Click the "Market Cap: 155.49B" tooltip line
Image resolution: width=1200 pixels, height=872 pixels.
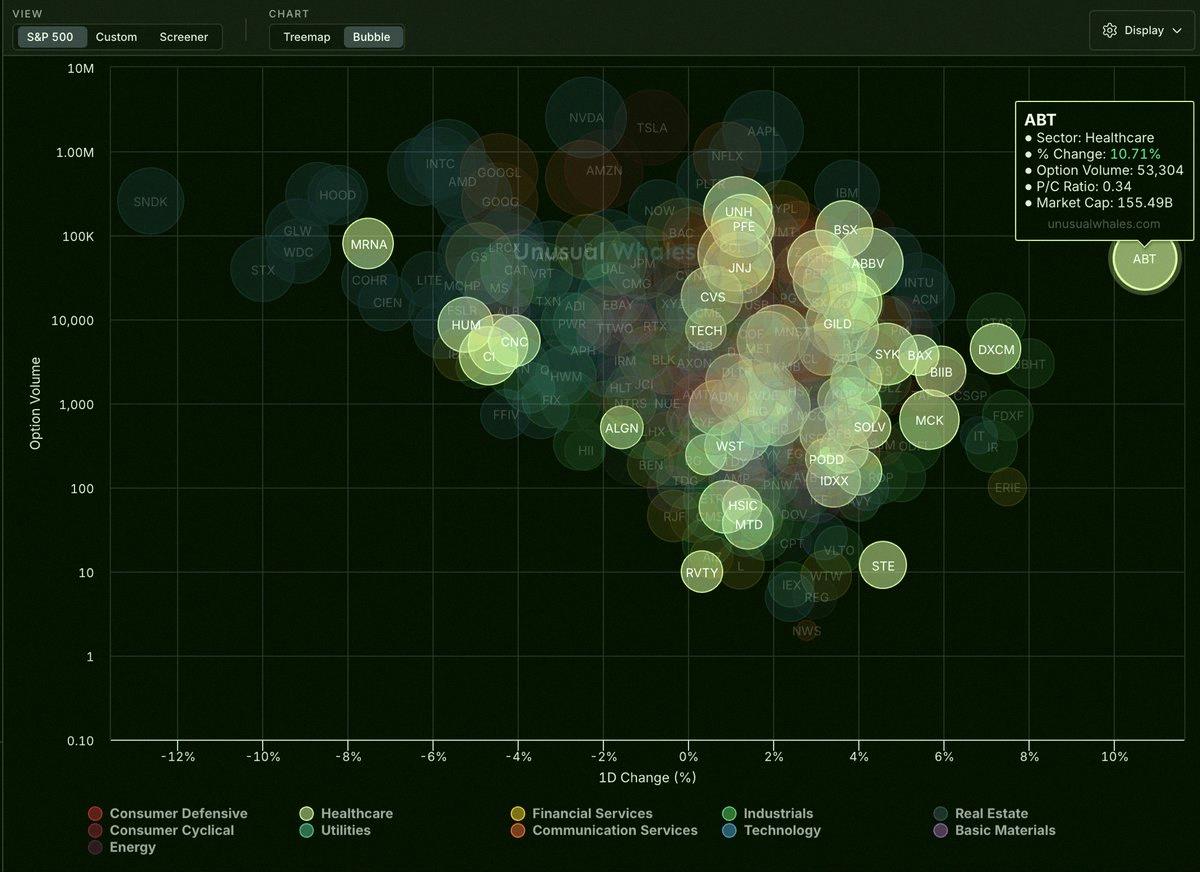click(1099, 203)
